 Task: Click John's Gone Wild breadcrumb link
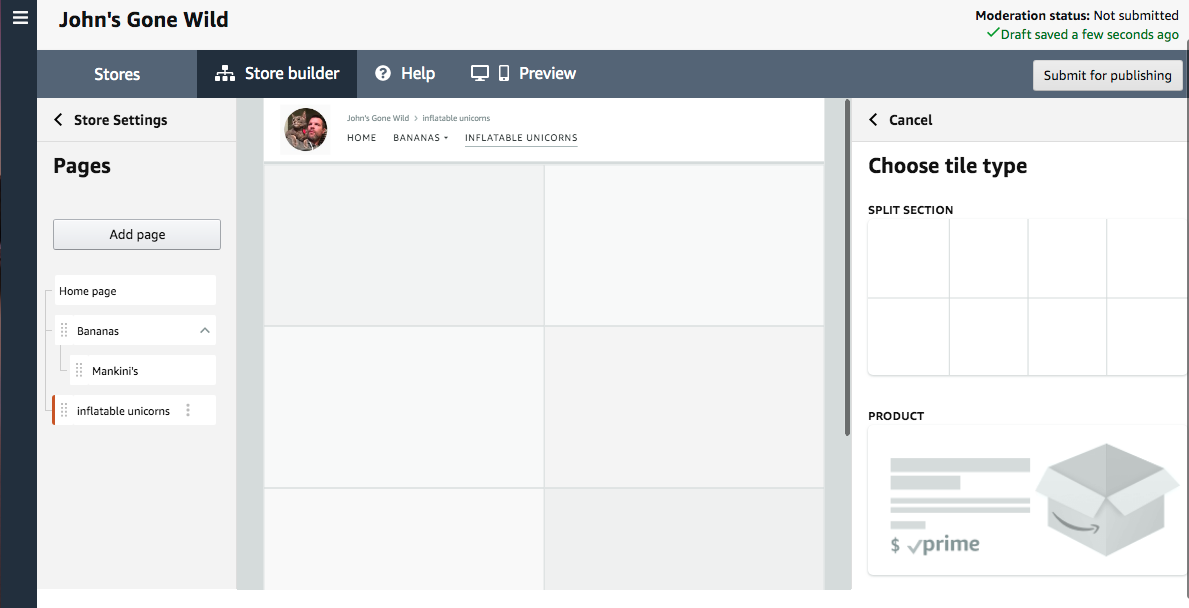[x=378, y=118]
